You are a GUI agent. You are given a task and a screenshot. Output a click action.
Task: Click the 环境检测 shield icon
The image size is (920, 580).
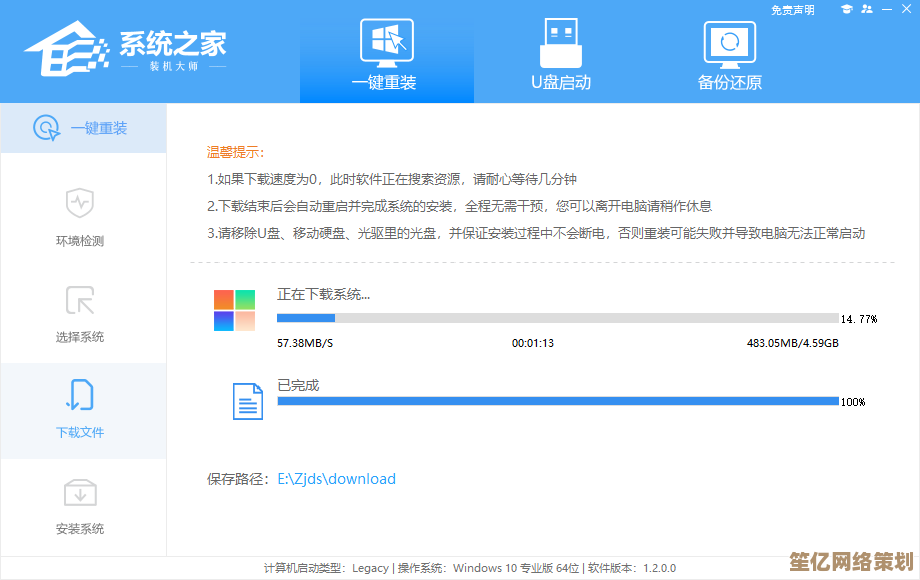tap(79, 203)
